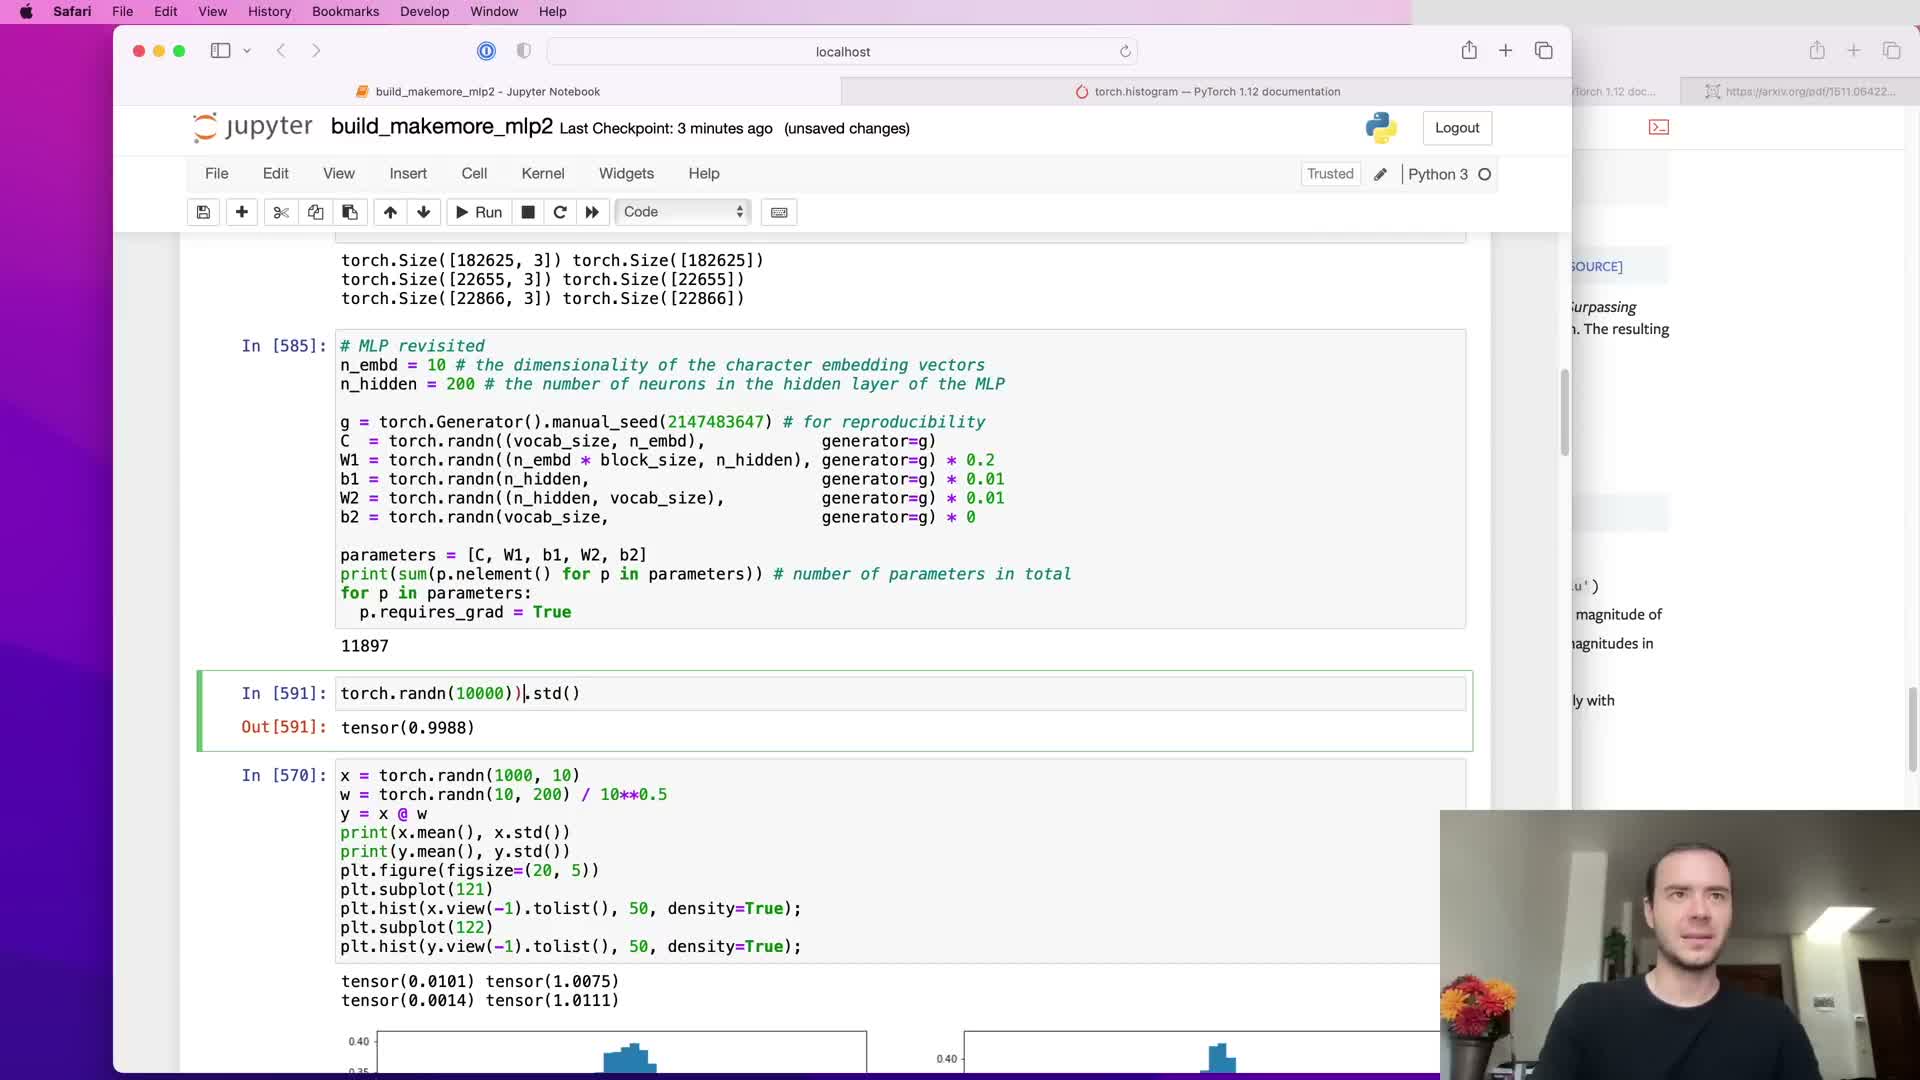Paste cells below icon
Screen dimensions: 1920x1080
350,212
